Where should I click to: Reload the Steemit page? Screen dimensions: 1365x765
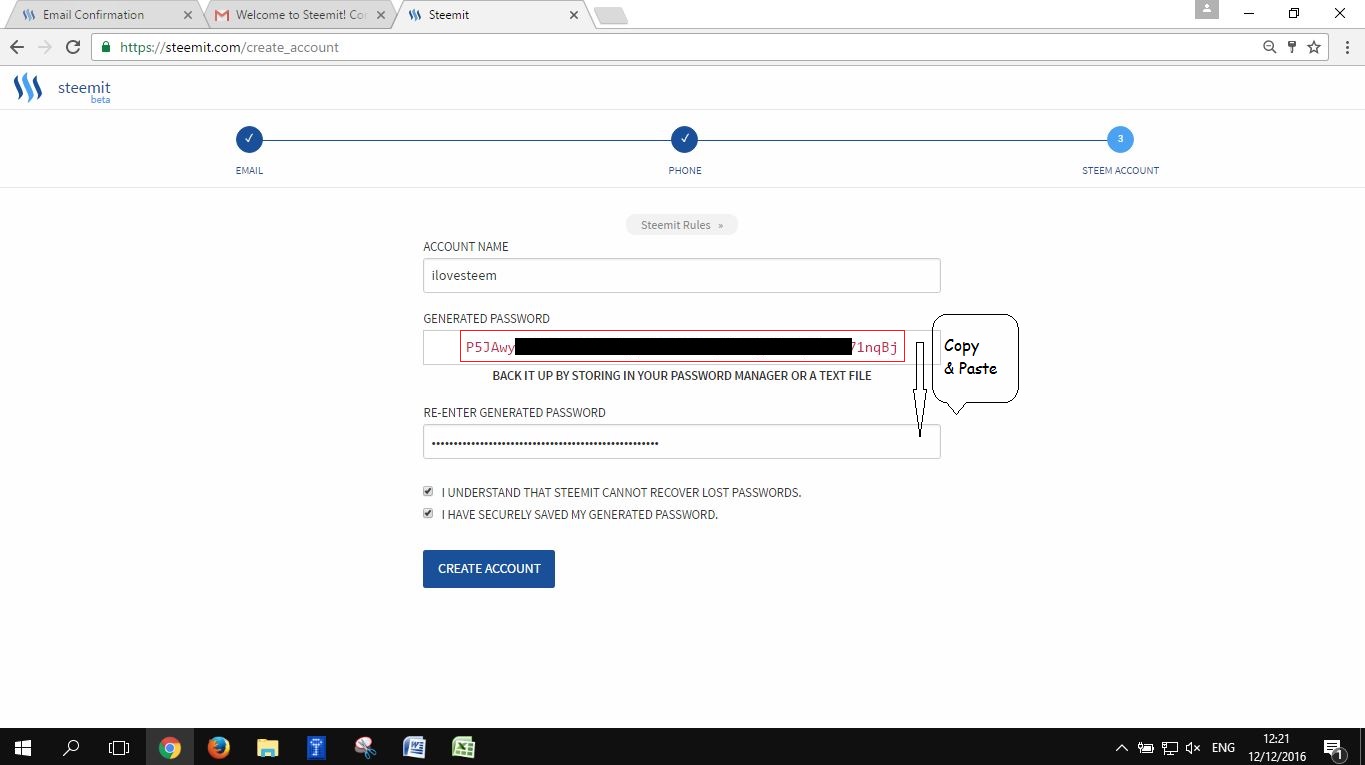click(x=72, y=47)
